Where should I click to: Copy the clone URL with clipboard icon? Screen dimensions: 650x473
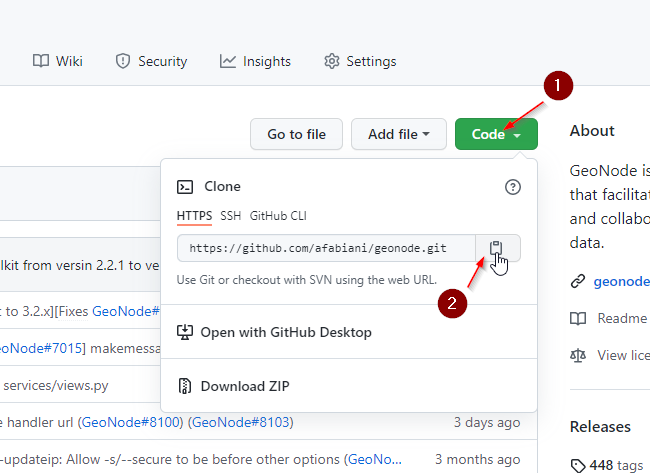pyautogui.click(x=497, y=248)
